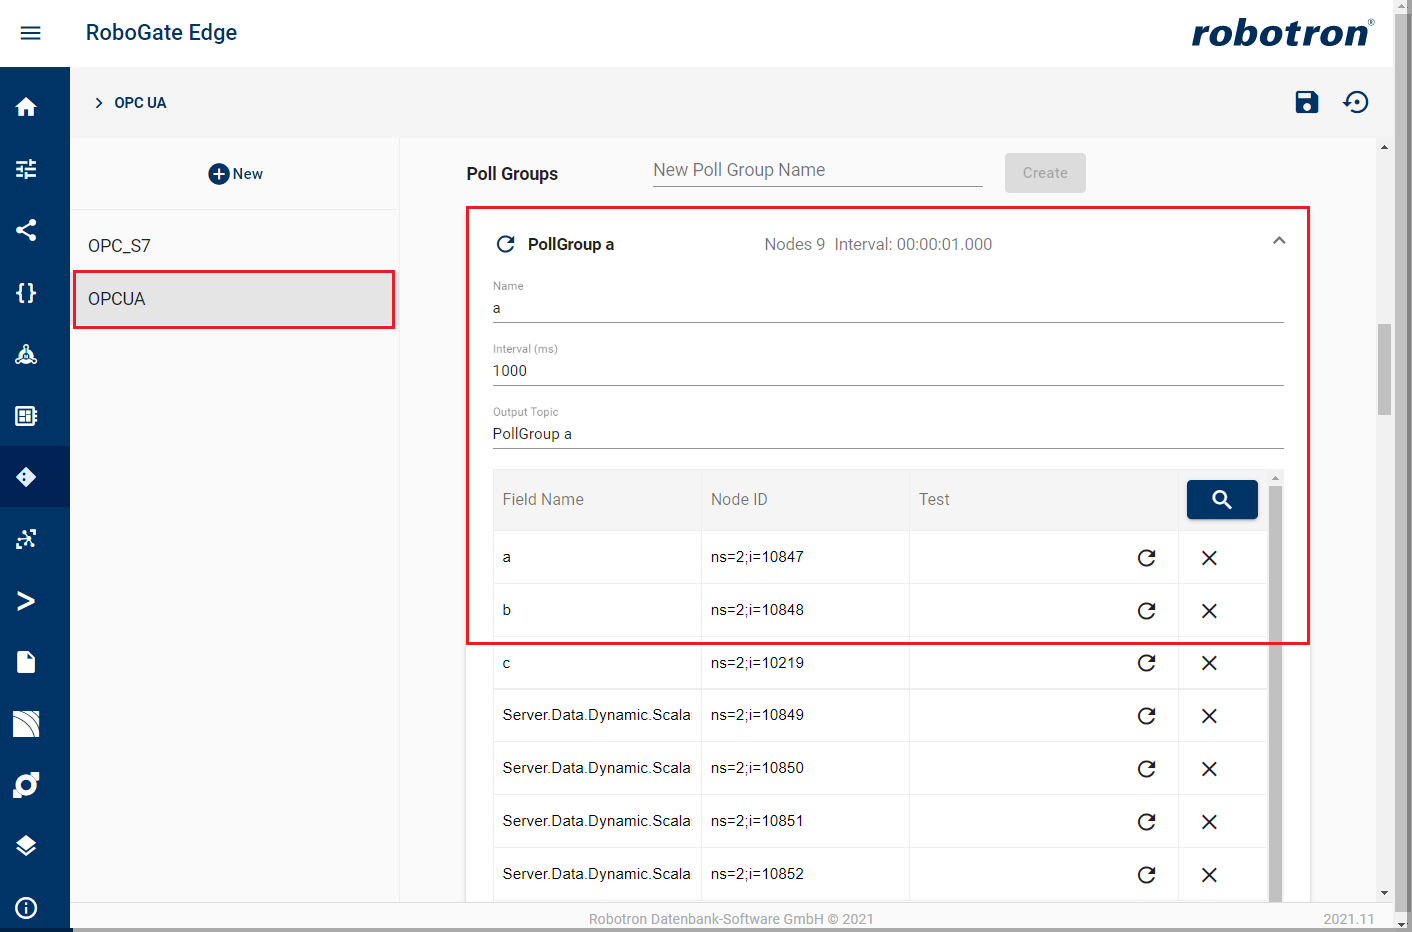This screenshot has height=932, width=1412.
Task: Open the document file sidebar icon
Action: (27, 662)
